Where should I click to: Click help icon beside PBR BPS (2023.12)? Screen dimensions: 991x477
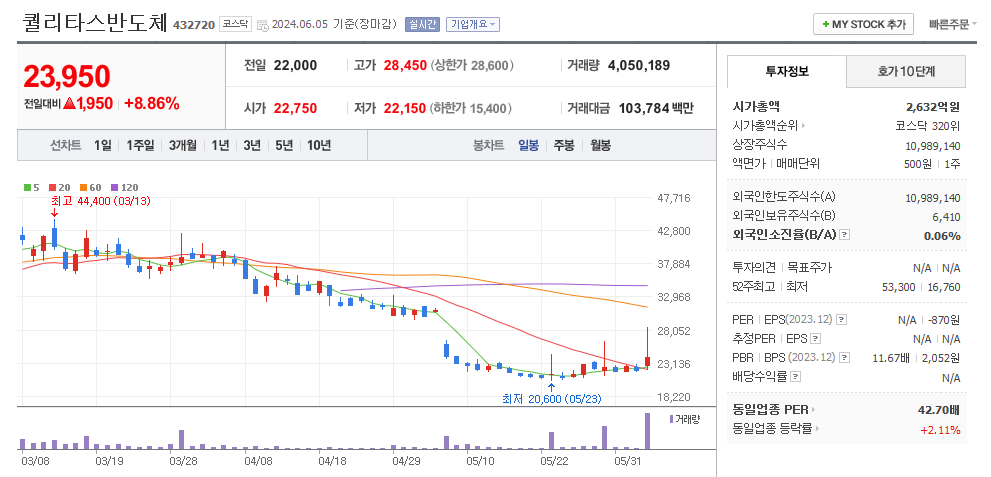coord(845,358)
